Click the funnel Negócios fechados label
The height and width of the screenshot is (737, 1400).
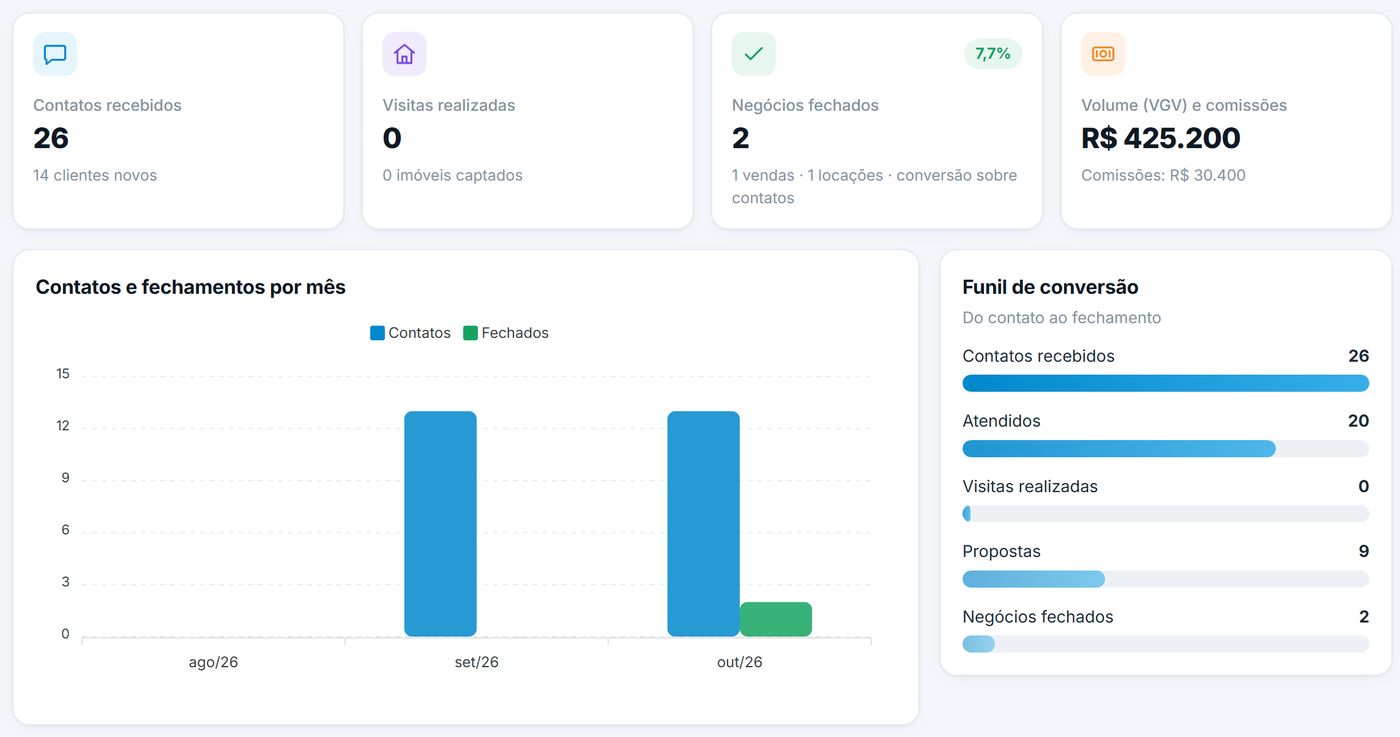pyautogui.click(x=1037, y=617)
